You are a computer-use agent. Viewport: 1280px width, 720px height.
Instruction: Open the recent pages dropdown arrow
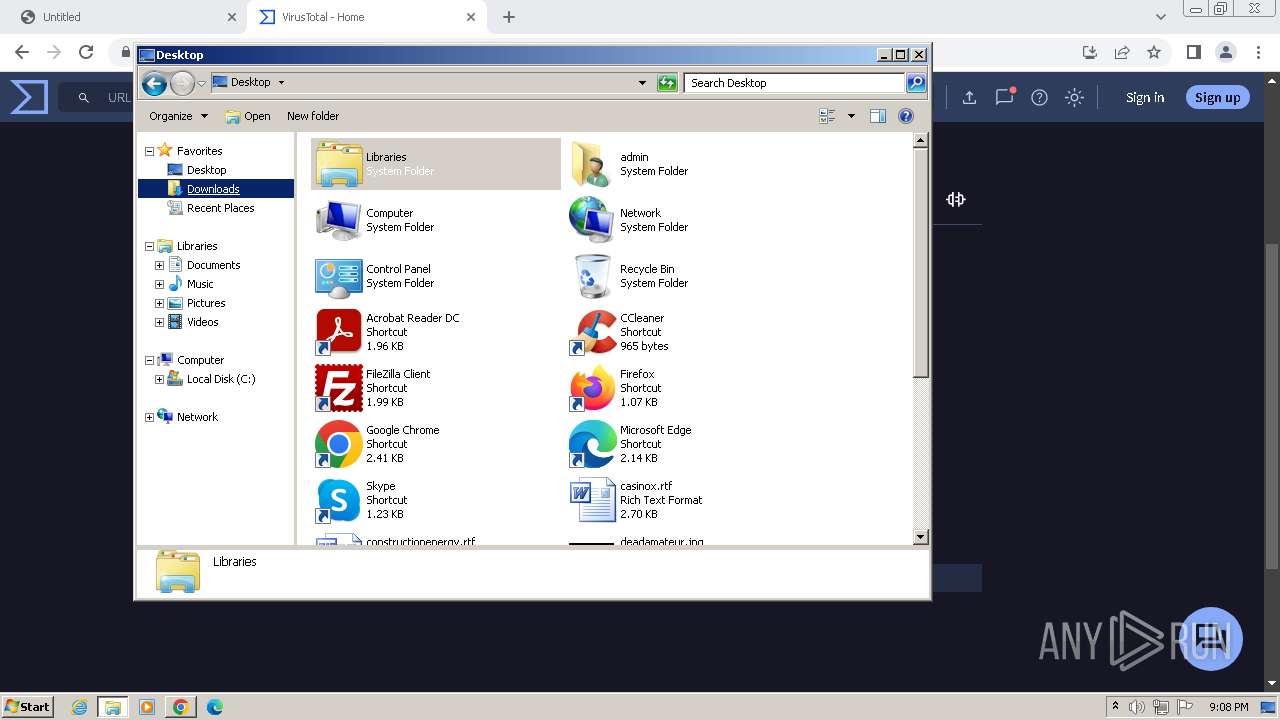click(201, 83)
